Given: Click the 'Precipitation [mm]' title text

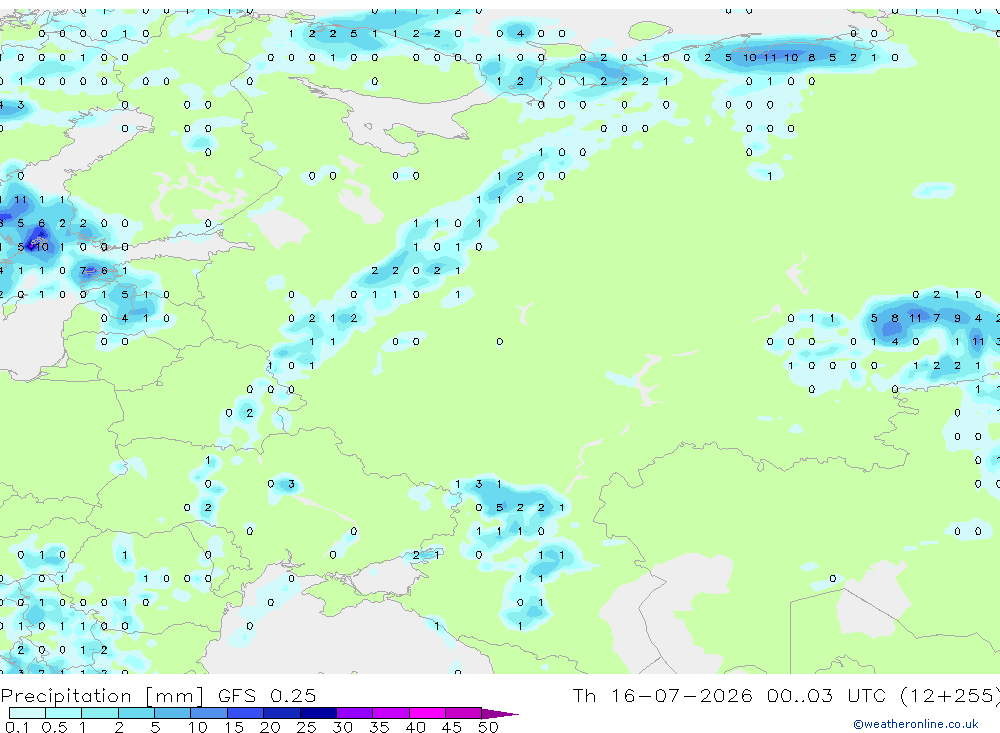Looking at the screenshot, I should (102, 695).
